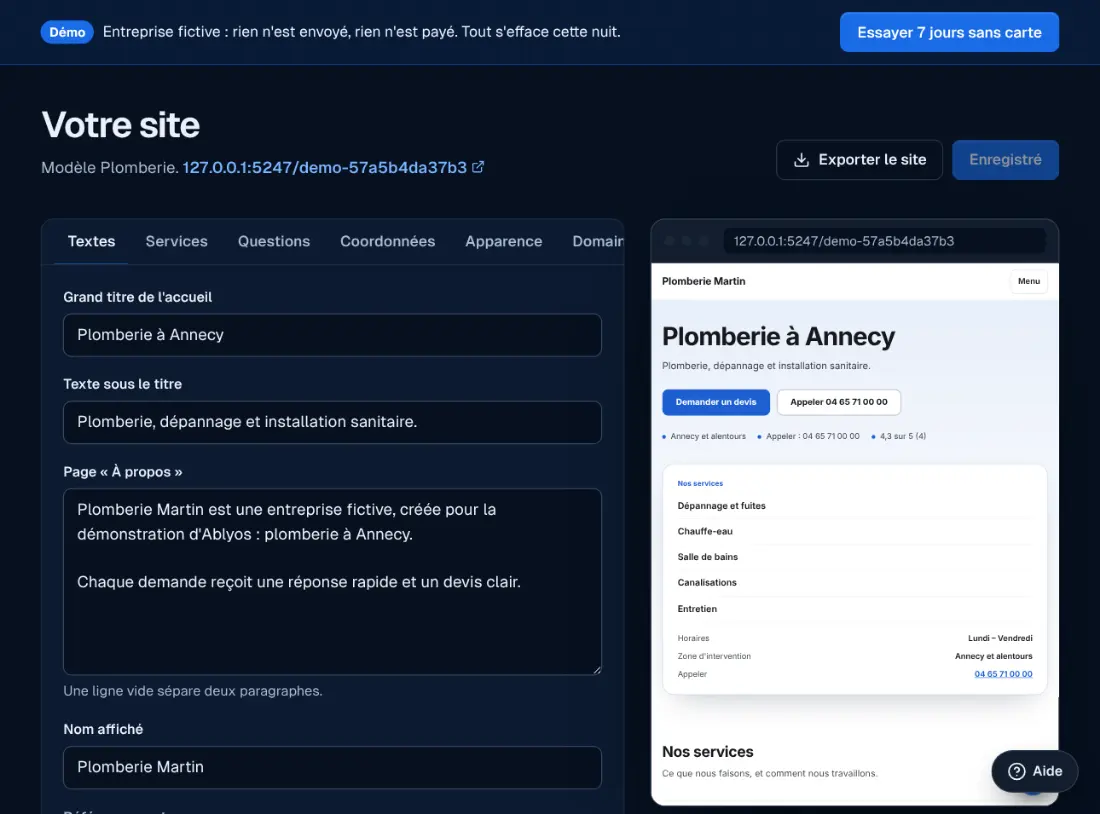Screen dimensions: 1100x814
Task: Focus the Texte sous le titre field
Action: pos(333,422)
